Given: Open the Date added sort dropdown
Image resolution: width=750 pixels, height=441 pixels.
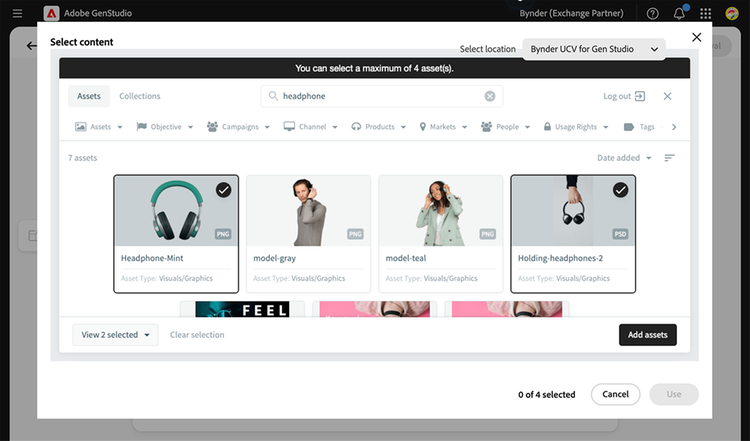Looking at the screenshot, I should pos(624,157).
